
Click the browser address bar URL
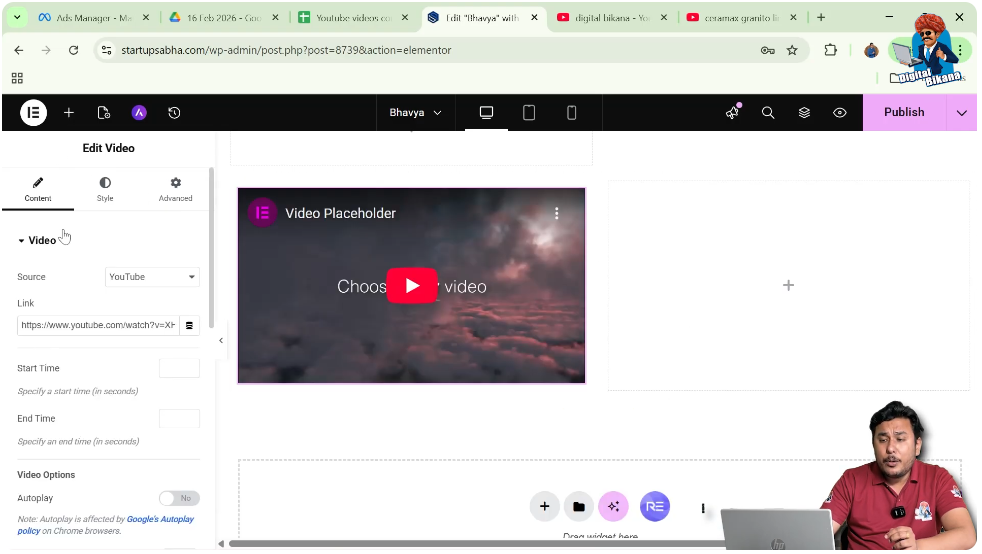(286, 50)
